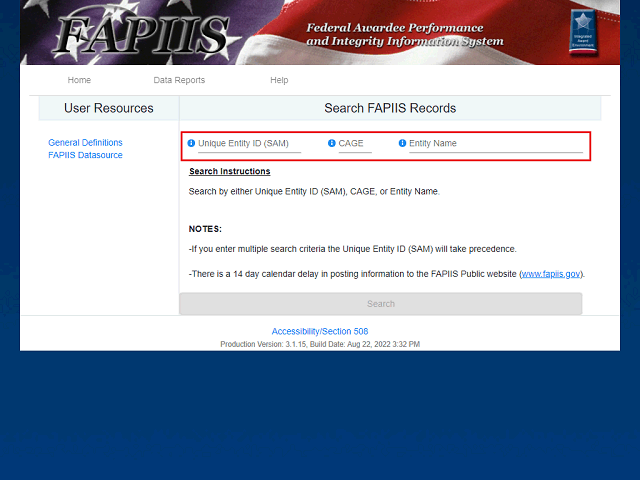
Task: Focus the CAGE input field
Action: pos(355,144)
